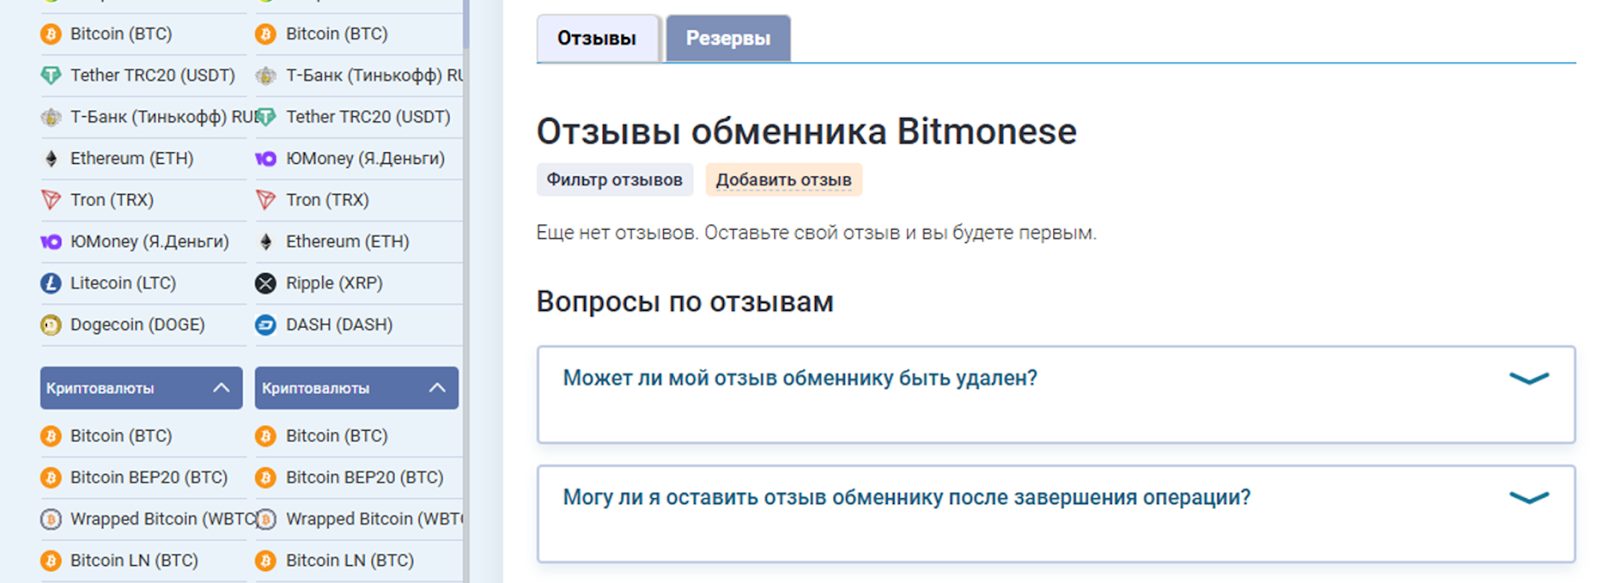Collapse the left Криптовалюты section

pos(221,388)
